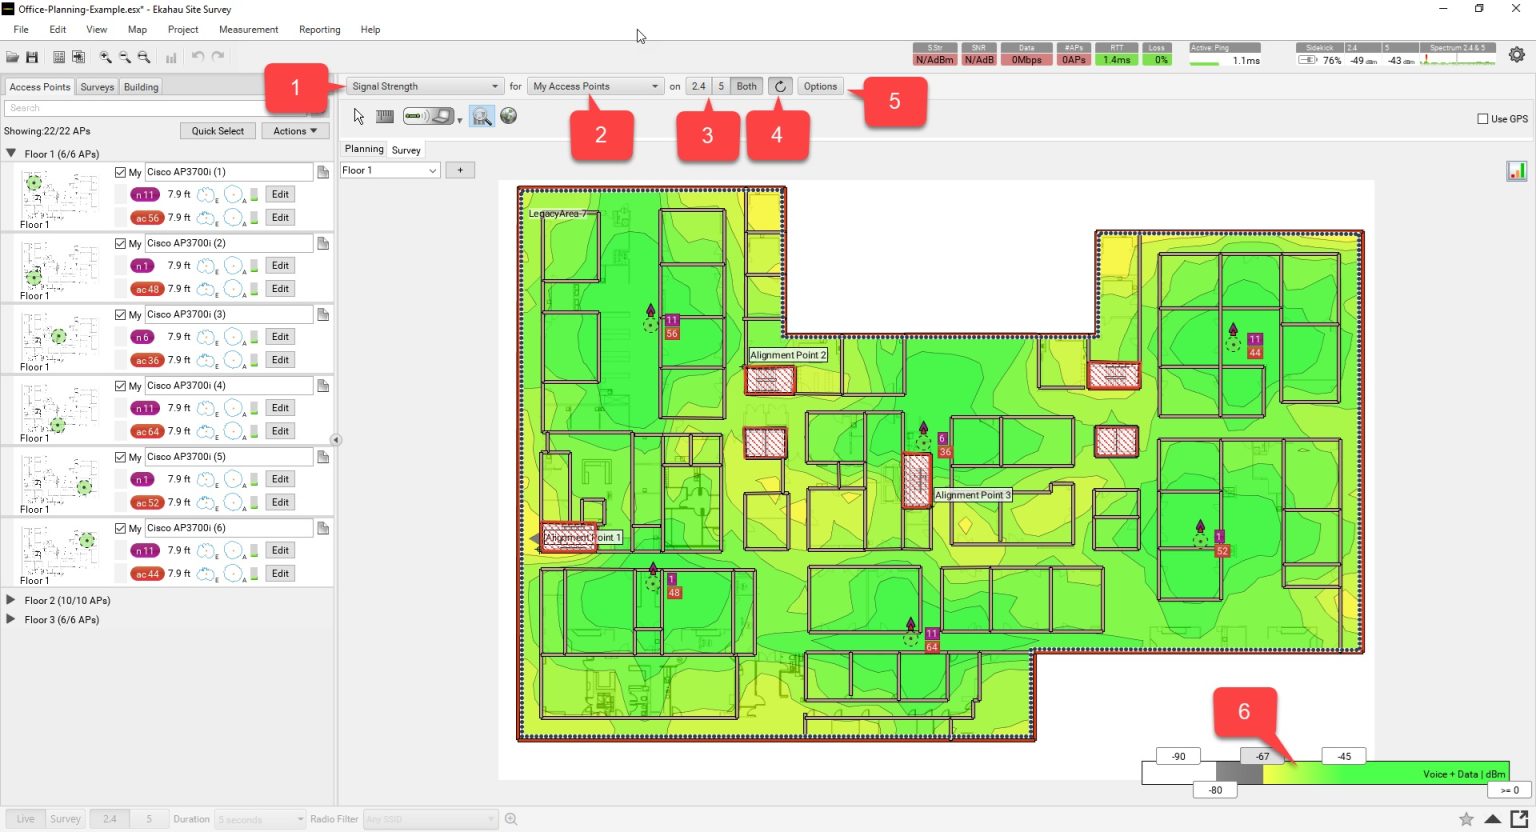Screen dimensions: 1536x832
Task: Open application settings via the gear icon
Action: [x=1517, y=54]
